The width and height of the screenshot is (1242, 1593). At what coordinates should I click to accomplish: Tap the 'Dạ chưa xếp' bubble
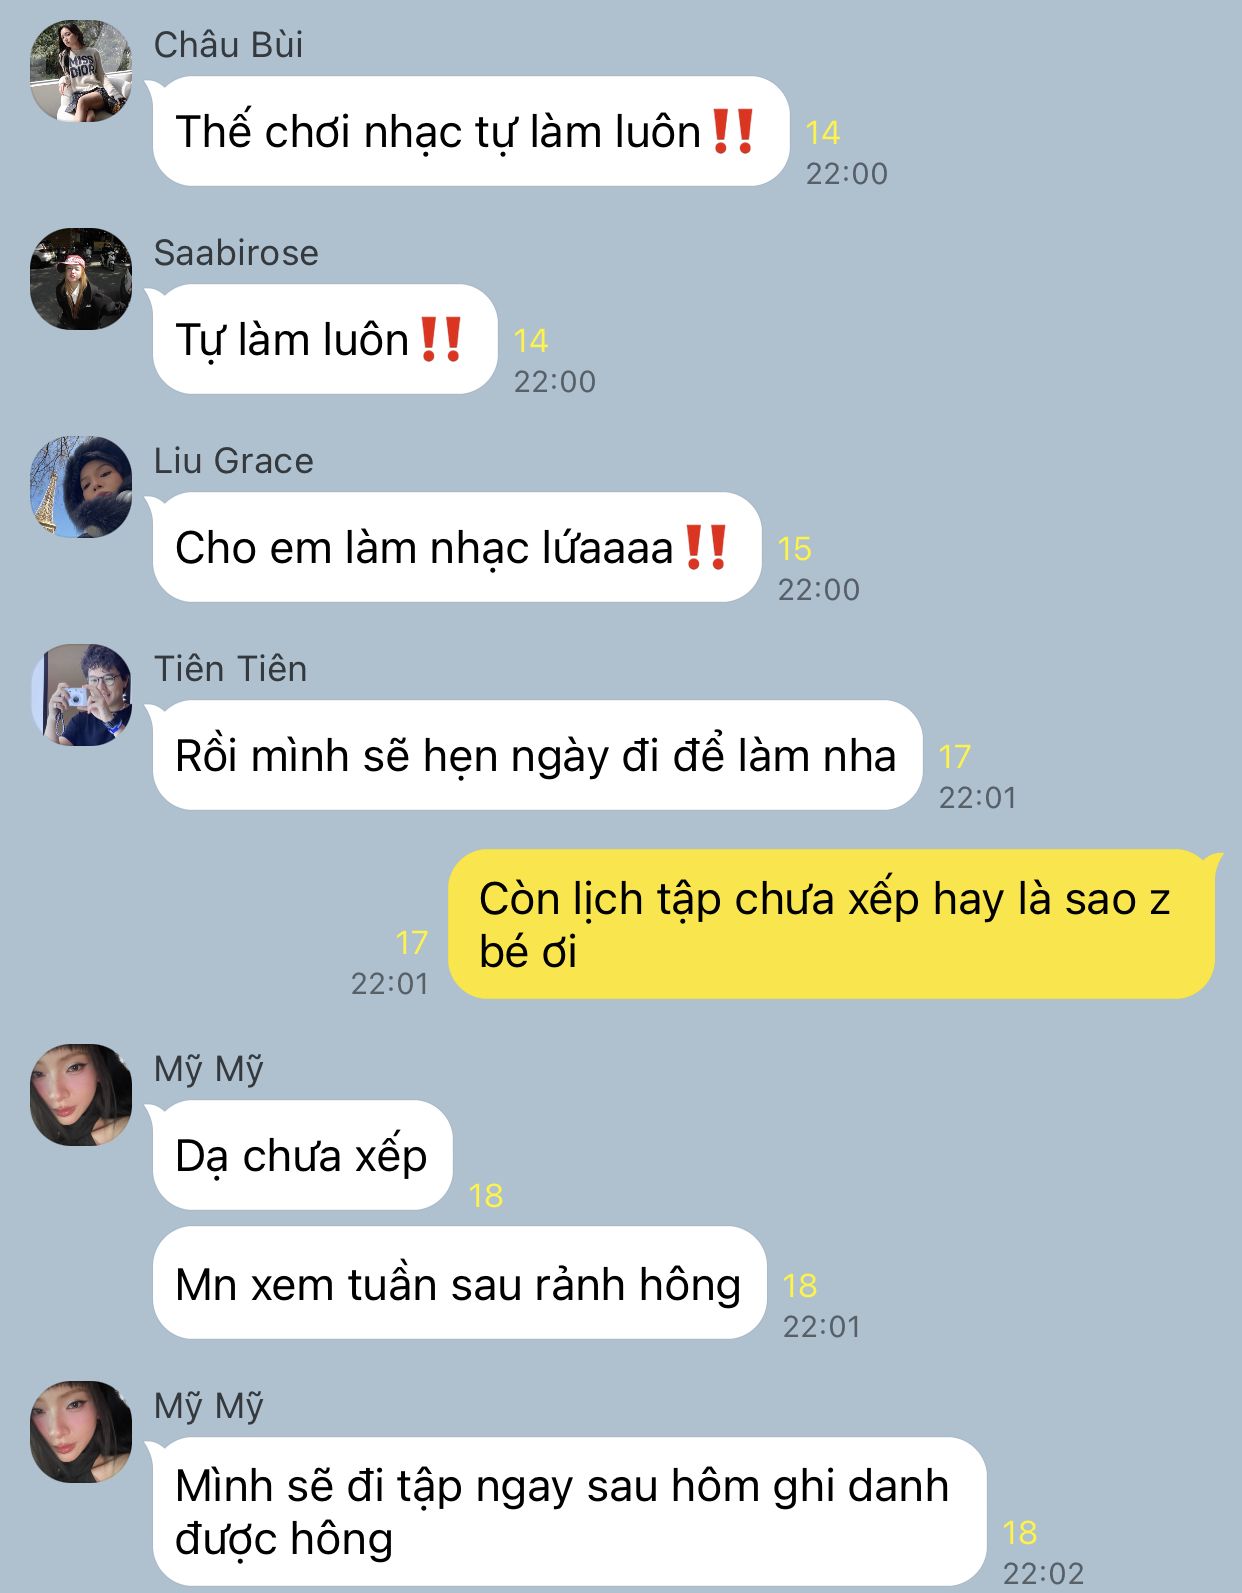click(x=302, y=1155)
